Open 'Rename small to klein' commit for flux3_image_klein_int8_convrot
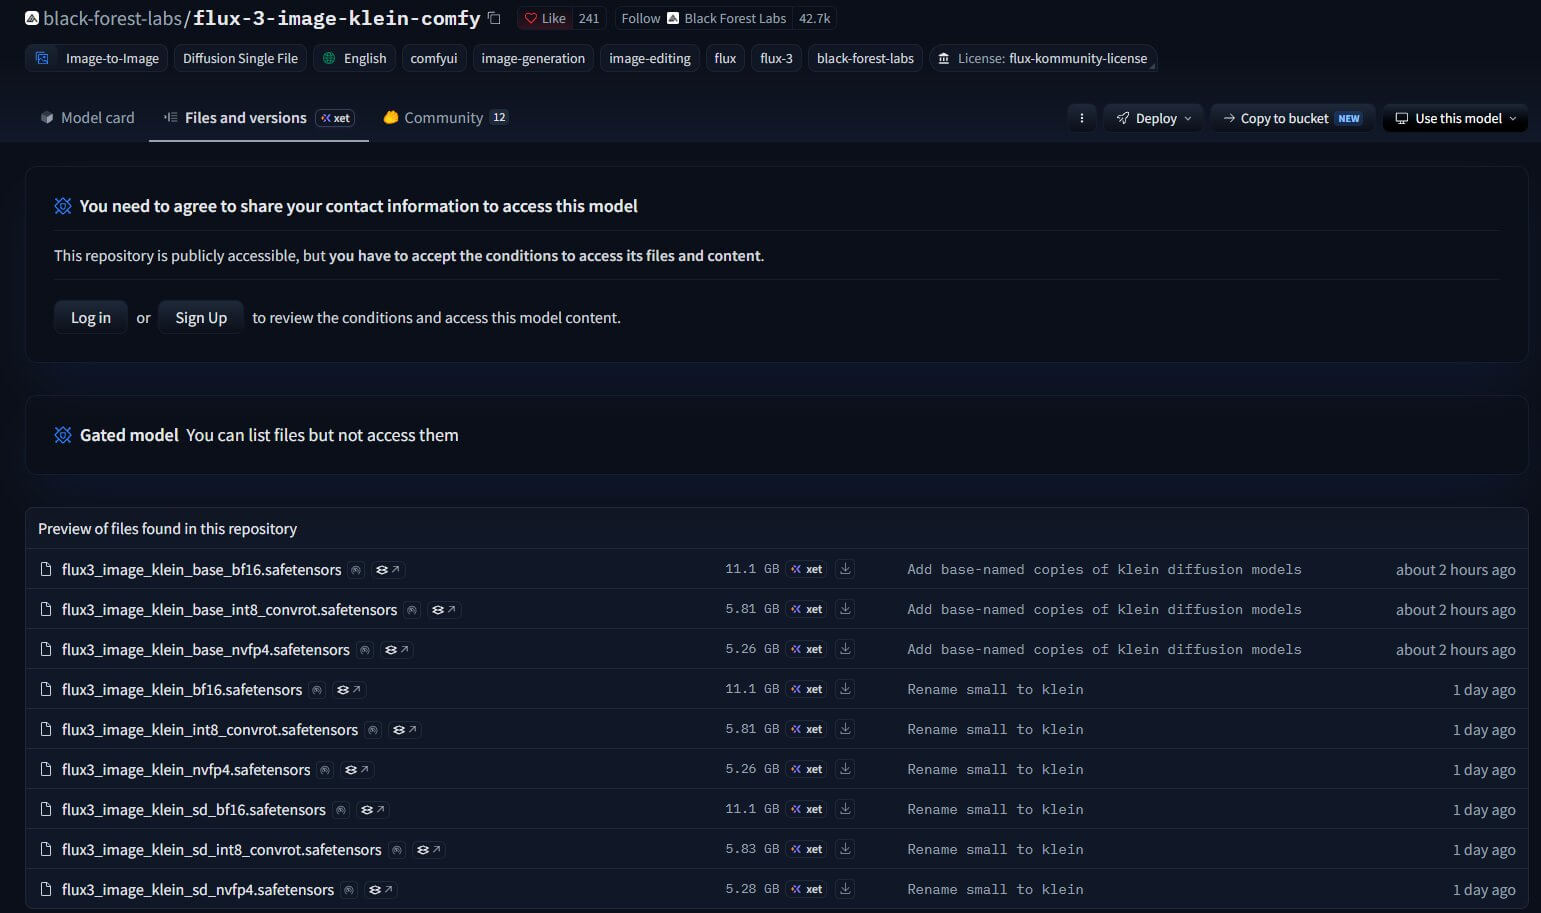This screenshot has width=1541, height=913. pyautogui.click(x=995, y=729)
